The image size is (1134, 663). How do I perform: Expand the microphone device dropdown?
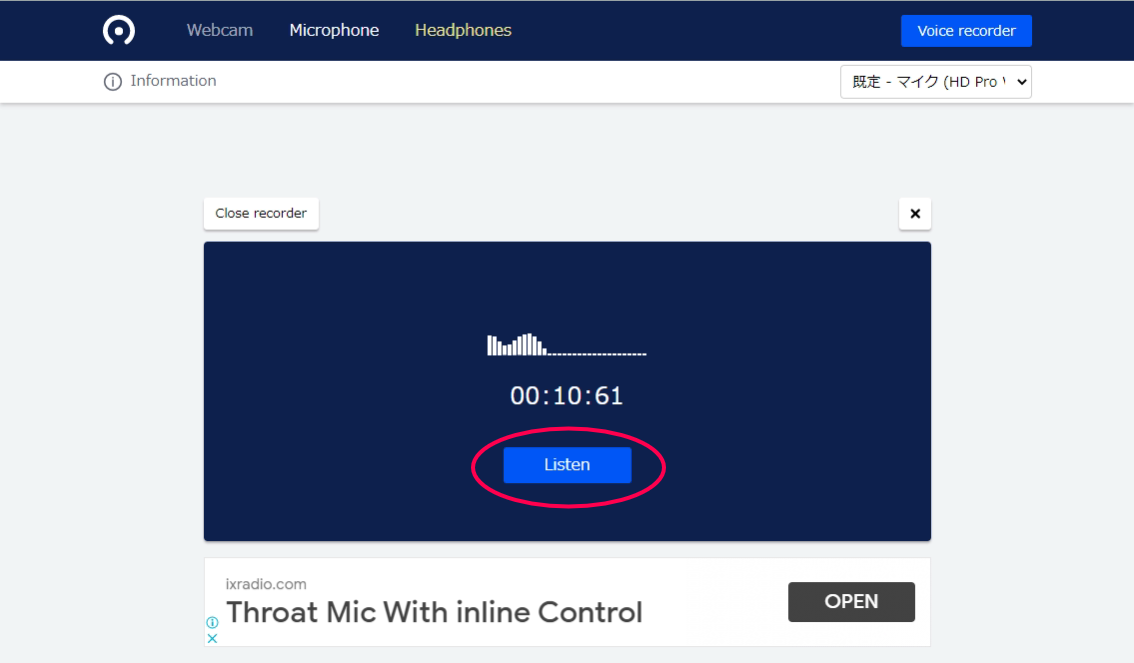[936, 82]
